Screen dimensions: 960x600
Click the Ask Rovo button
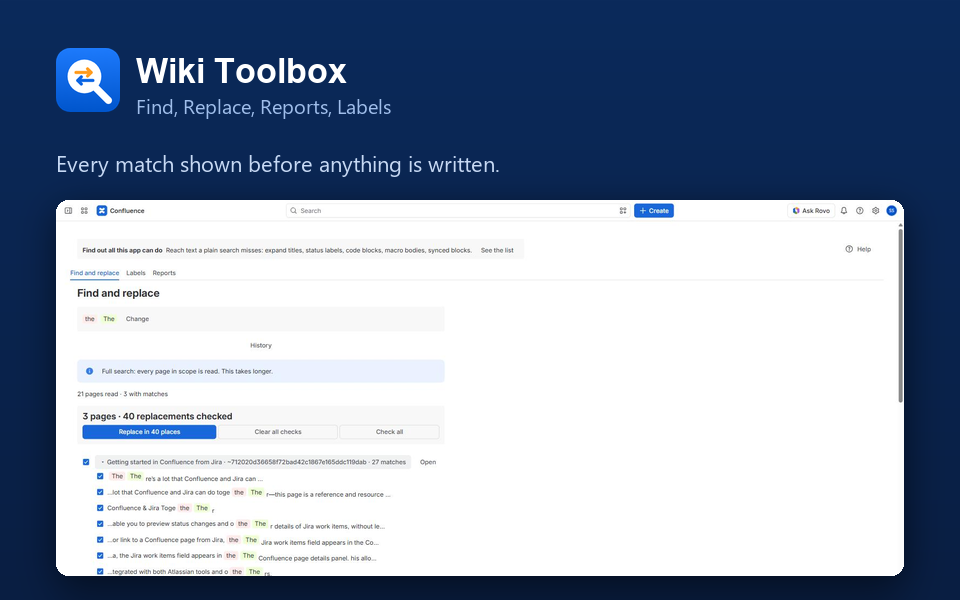pyautogui.click(x=811, y=211)
